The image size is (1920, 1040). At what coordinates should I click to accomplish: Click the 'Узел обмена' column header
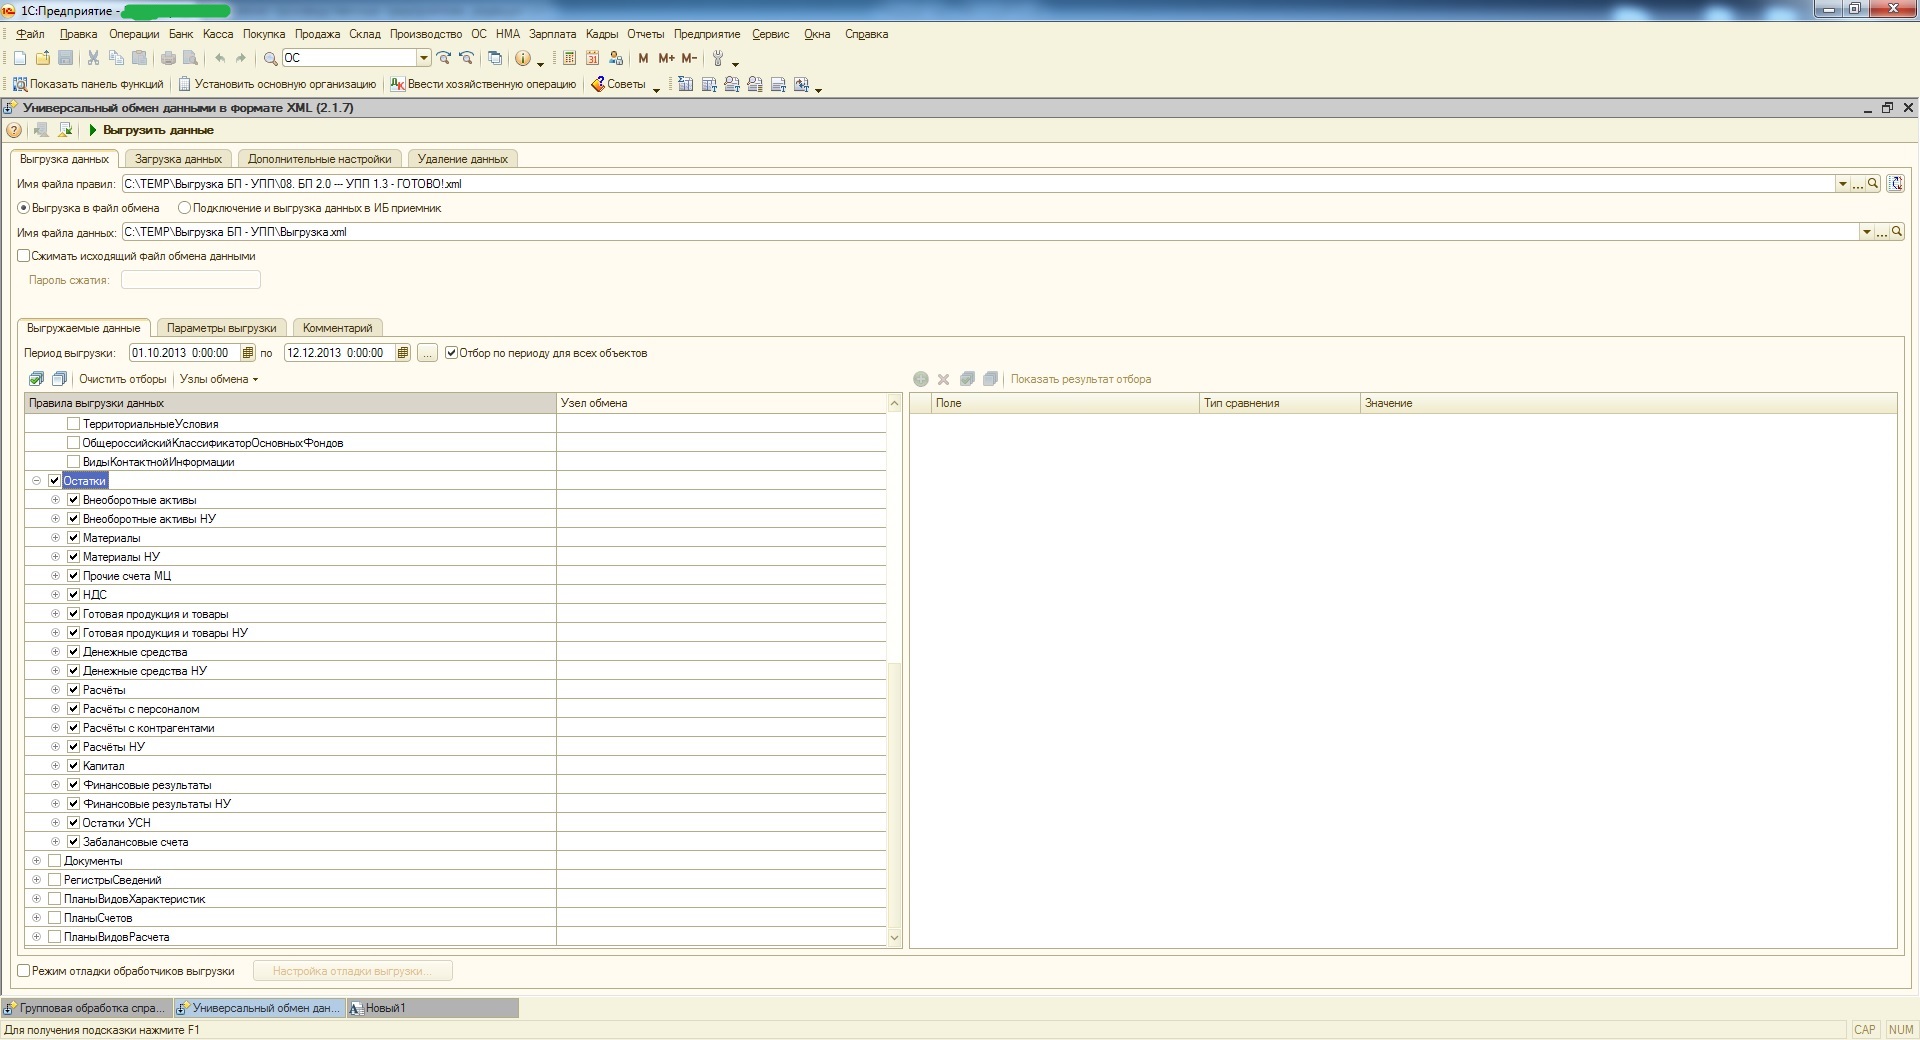(721, 403)
